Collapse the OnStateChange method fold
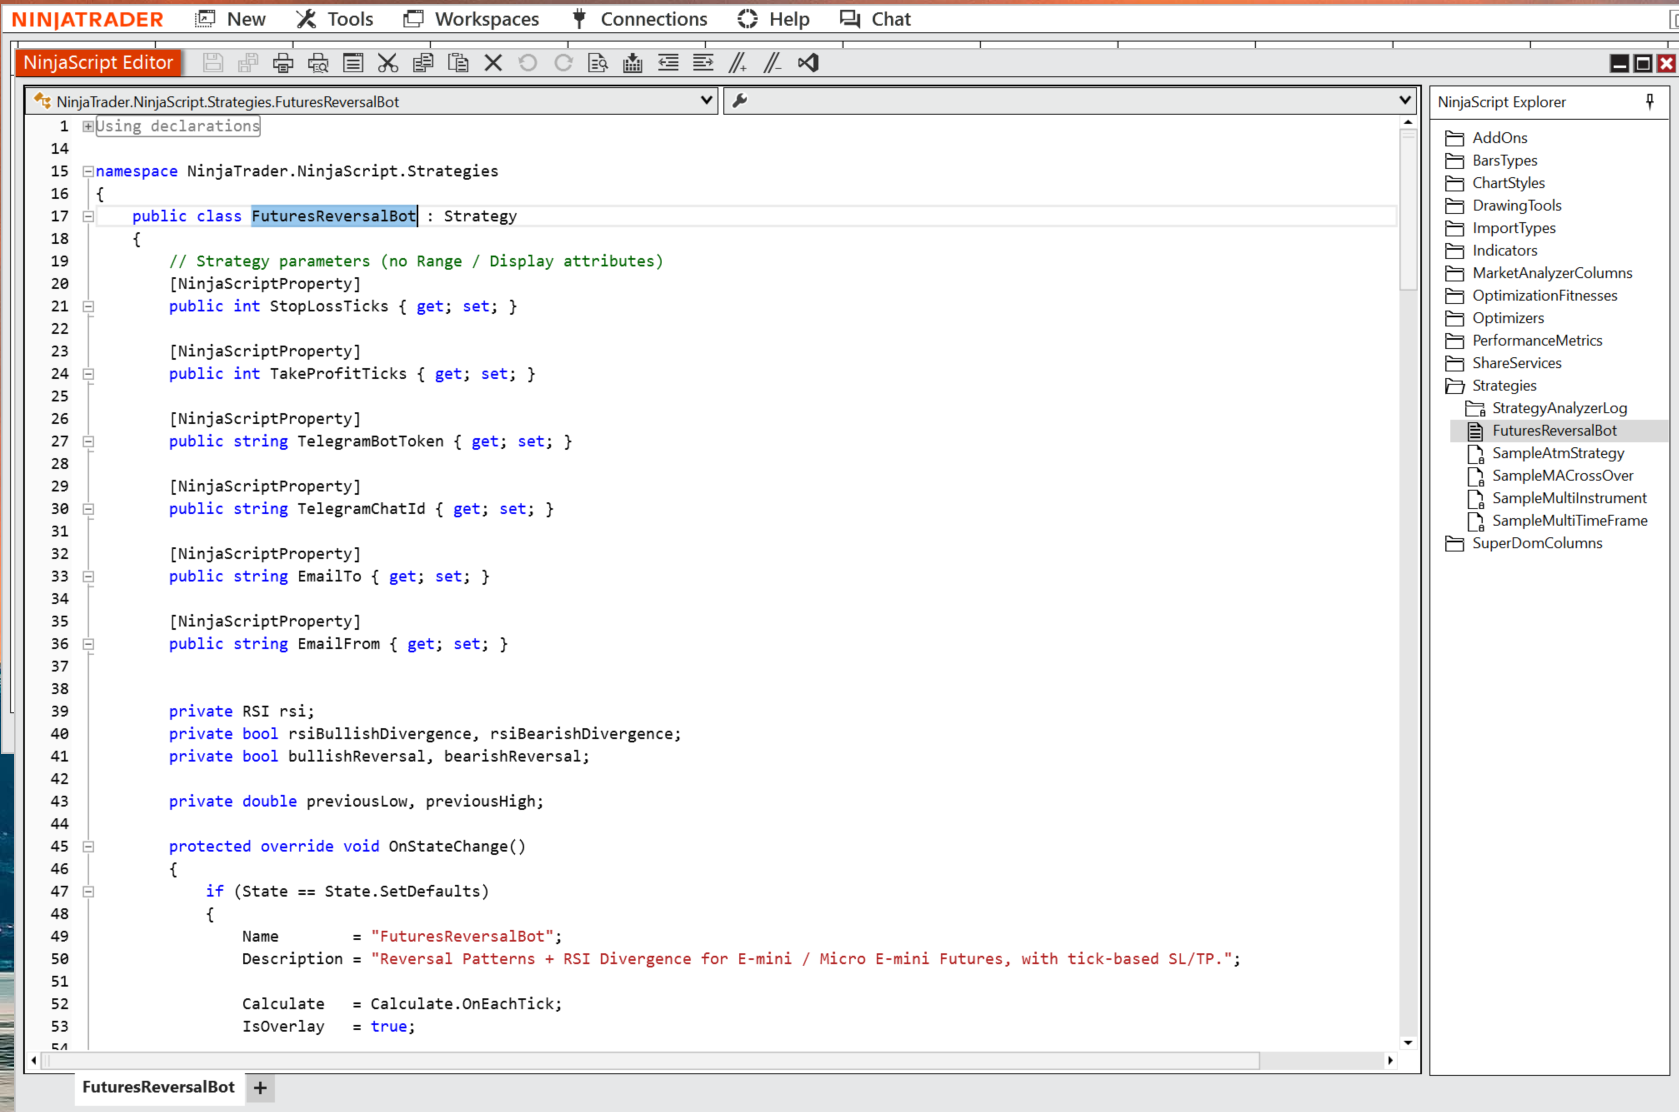The height and width of the screenshot is (1112, 1679). click(x=88, y=846)
